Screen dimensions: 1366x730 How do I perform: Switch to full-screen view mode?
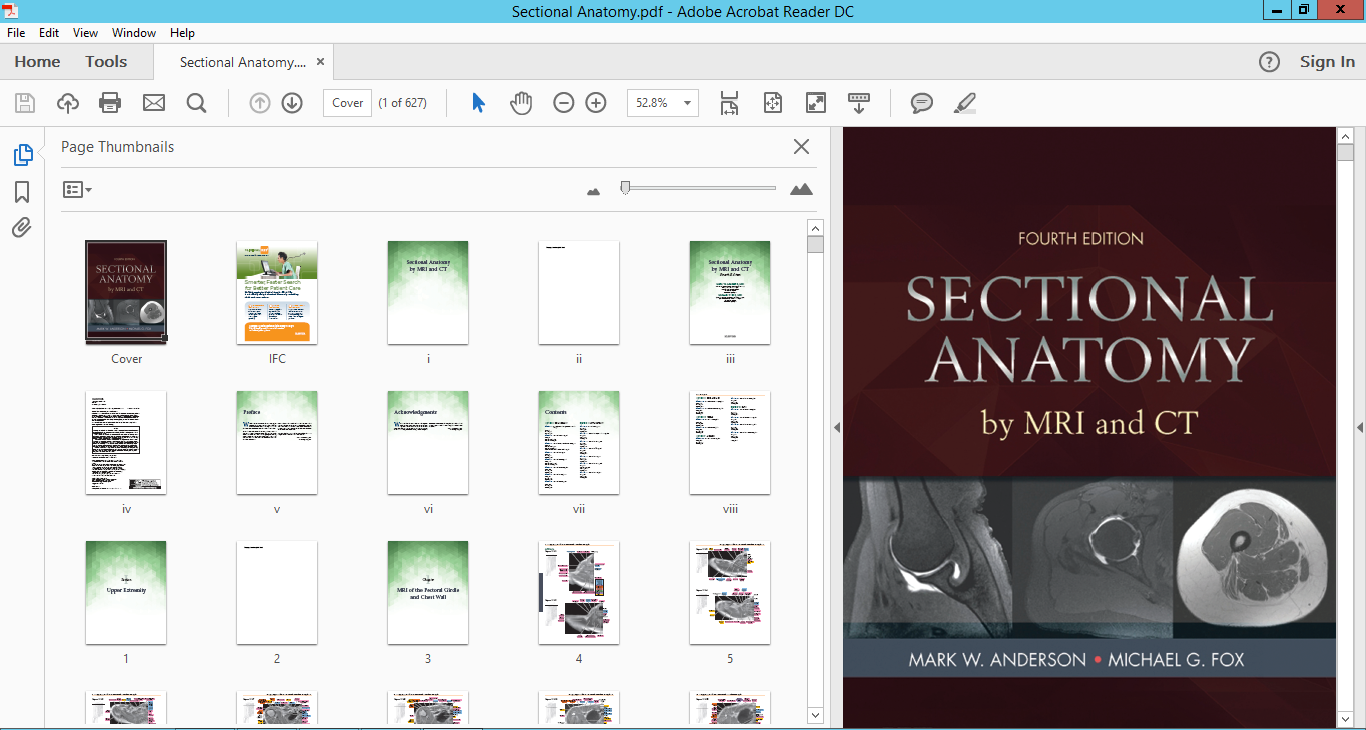(816, 103)
